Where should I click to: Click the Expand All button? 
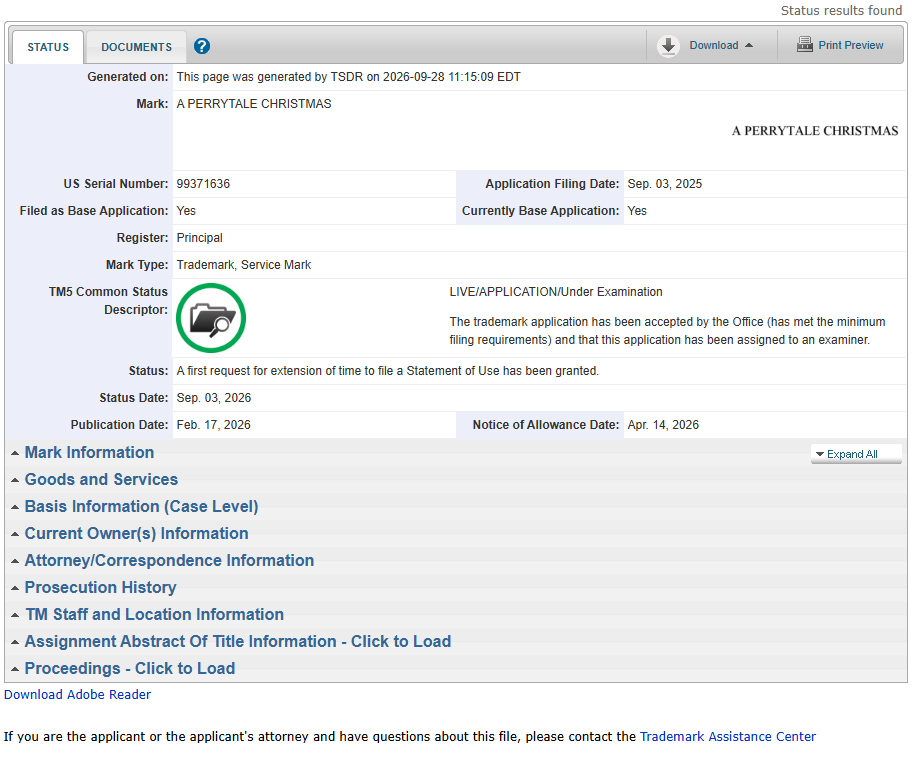tap(856, 454)
